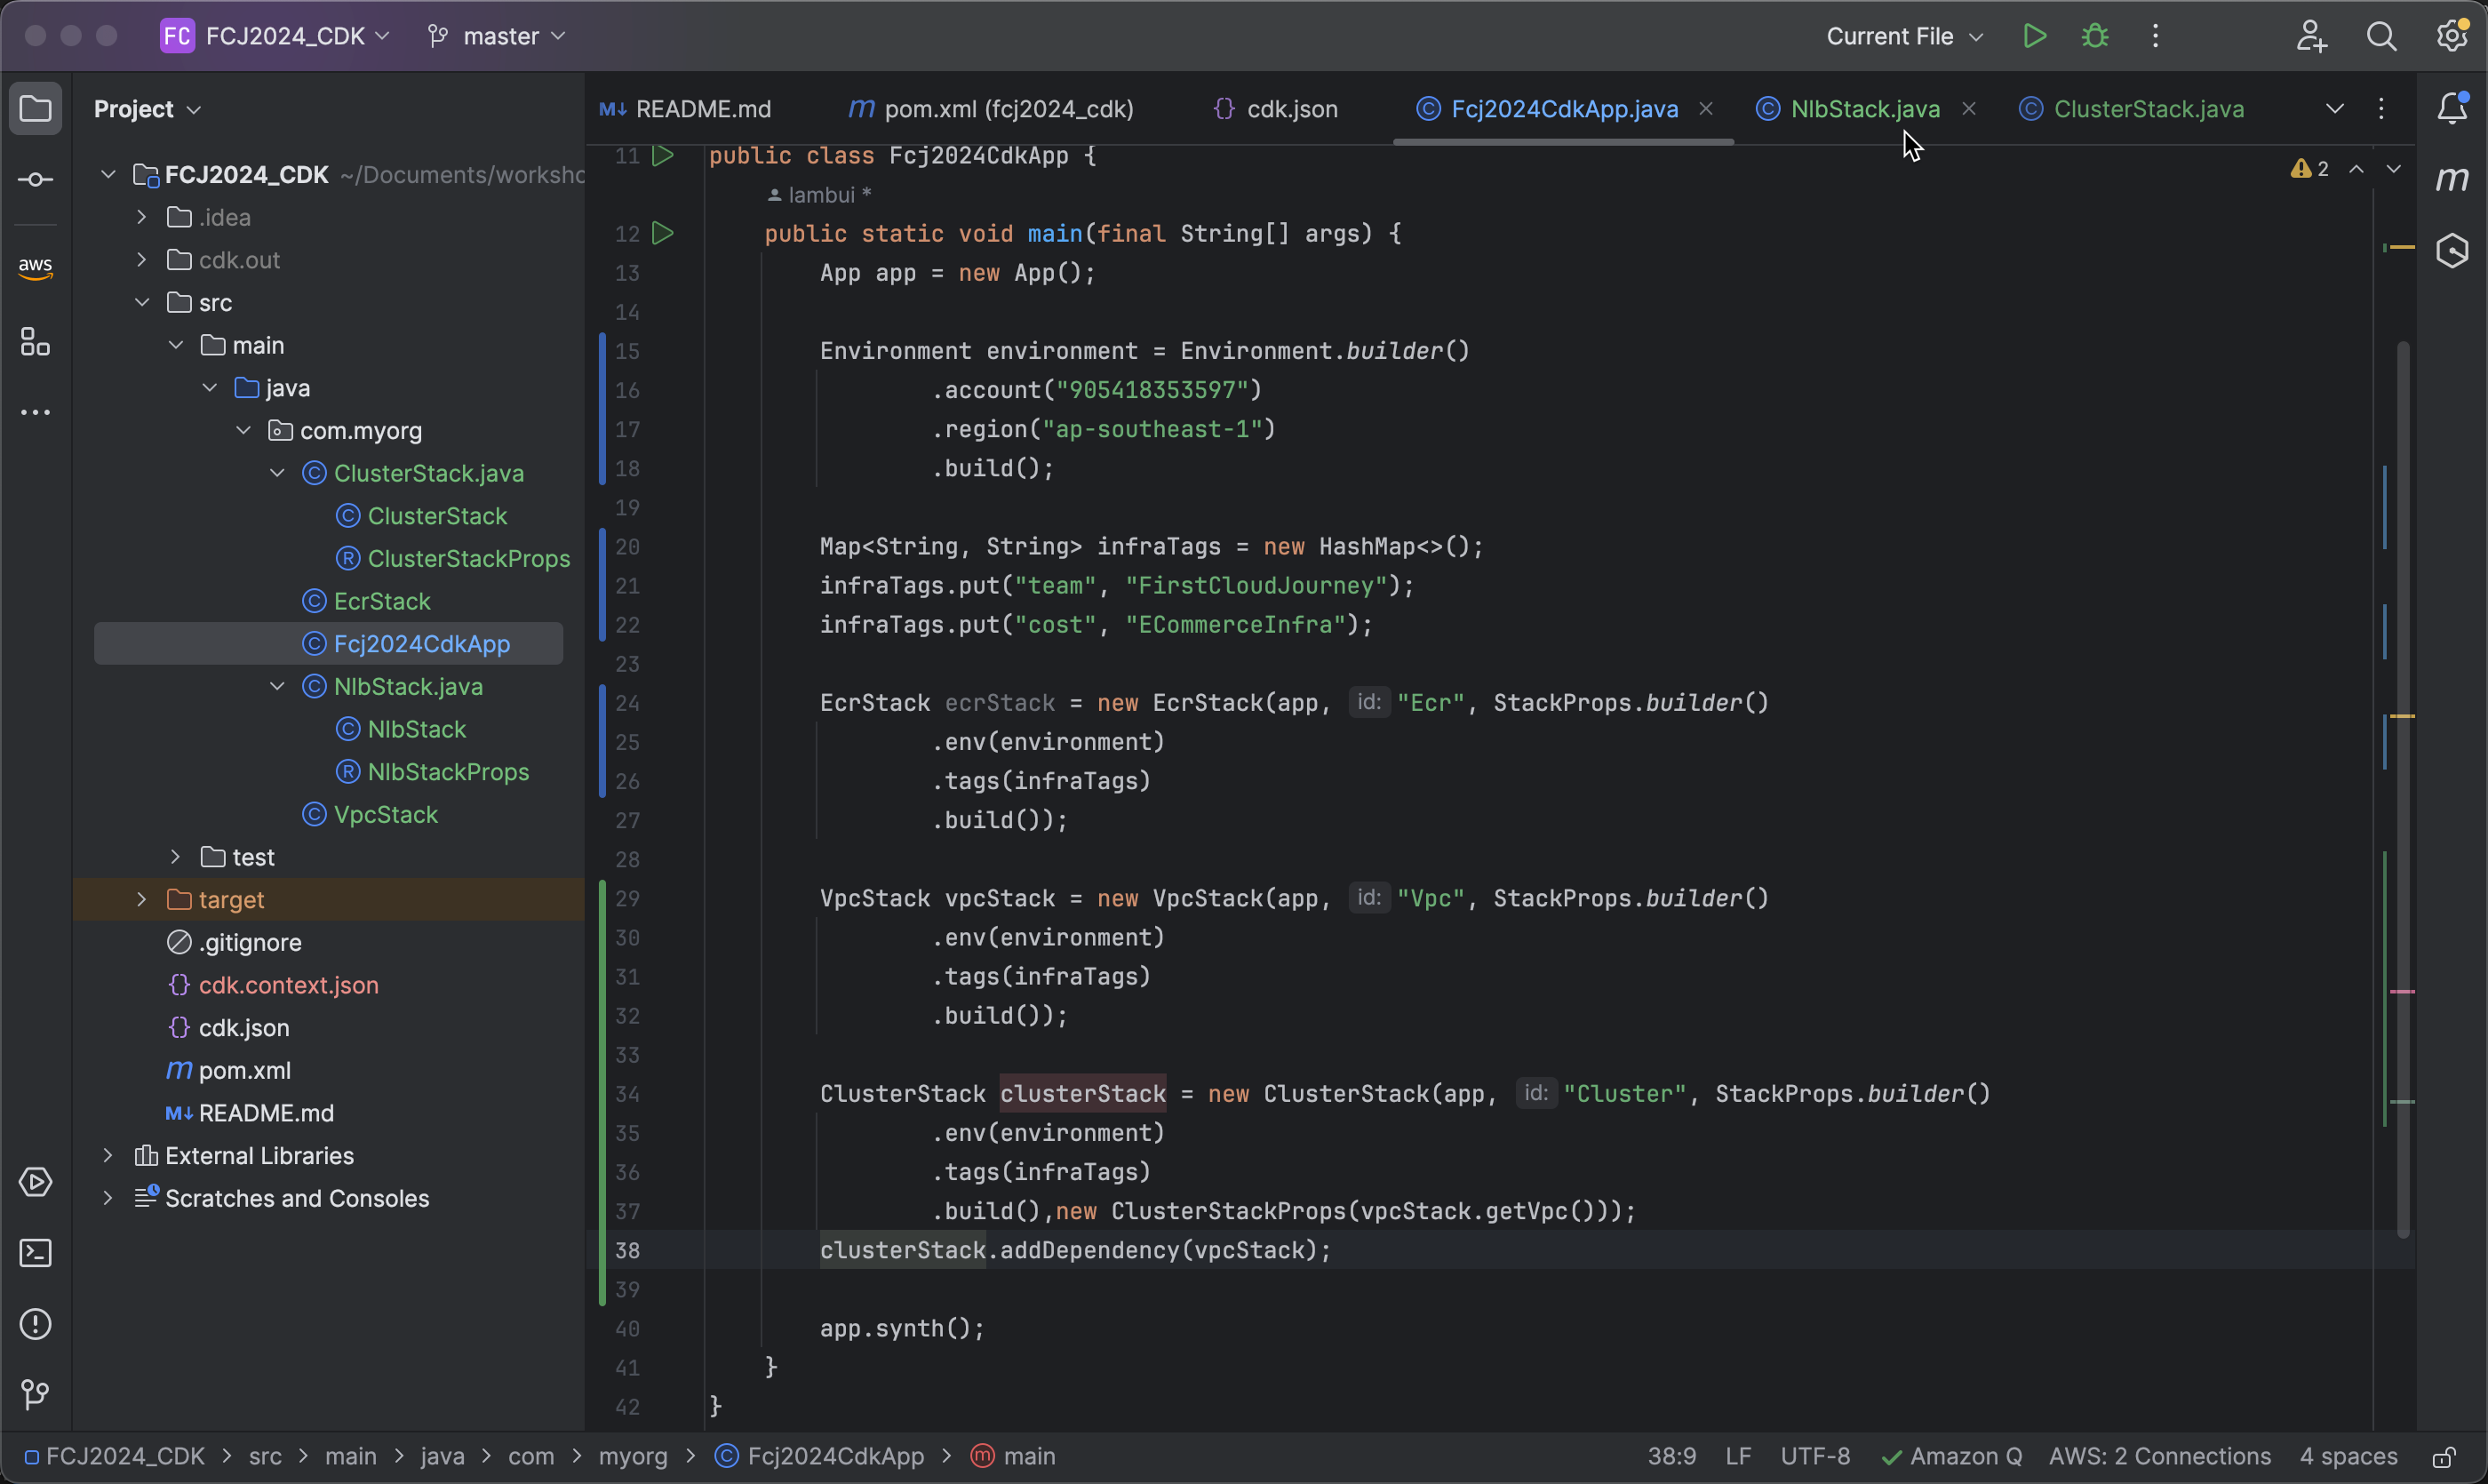Viewport: 2488px width, 1484px height.
Task: Close the NlbStack.java tab
Action: pyautogui.click(x=1969, y=108)
